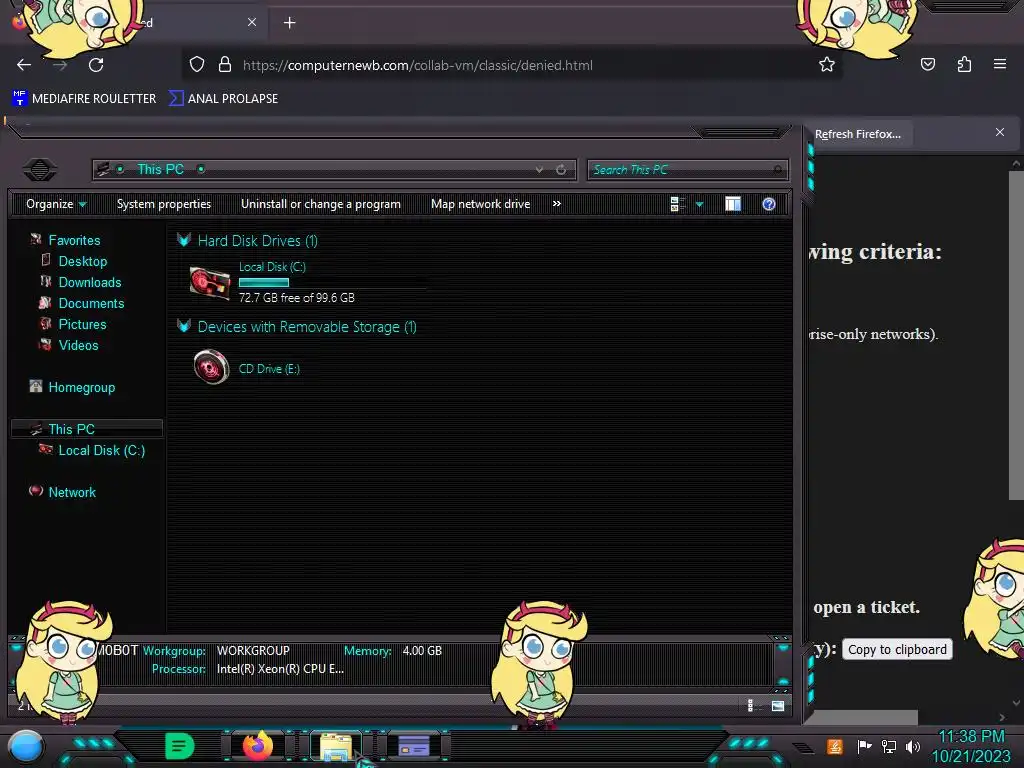
Task: Switch to details view icon in status bar
Action: 751,705
